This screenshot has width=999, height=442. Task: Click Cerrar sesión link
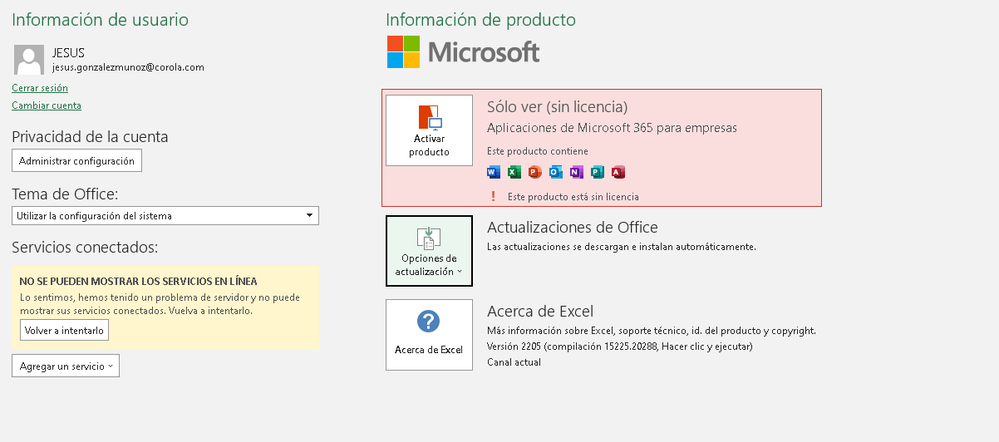[x=40, y=88]
